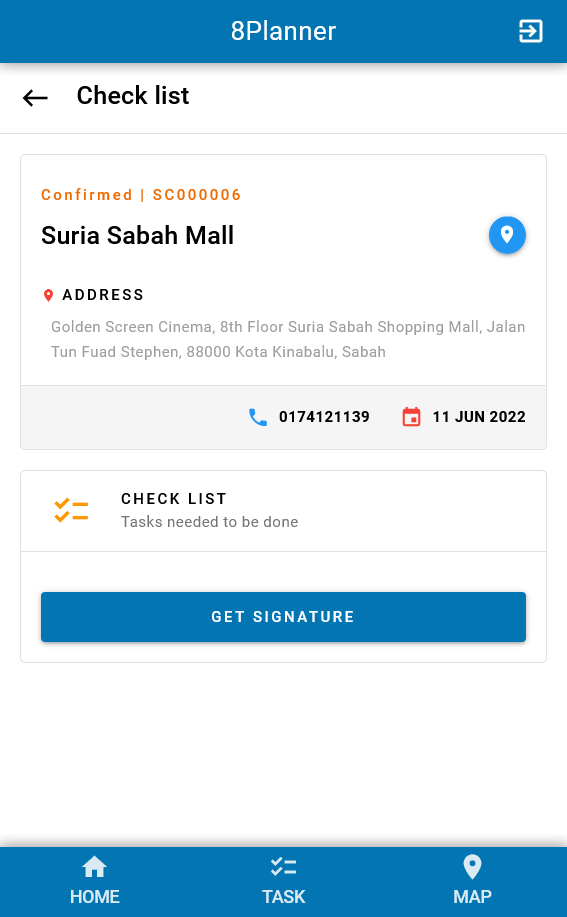Select the MAP tab label
The width and height of the screenshot is (567, 917).
pos(472,897)
